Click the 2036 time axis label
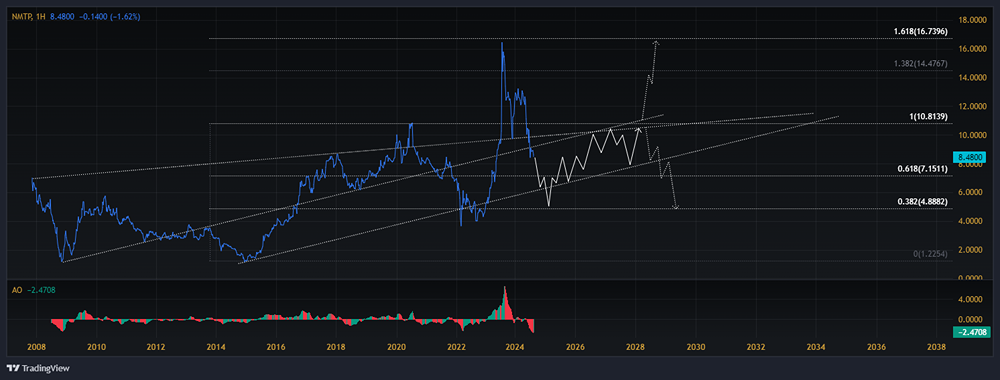The width and height of the screenshot is (1000, 380). (x=876, y=347)
